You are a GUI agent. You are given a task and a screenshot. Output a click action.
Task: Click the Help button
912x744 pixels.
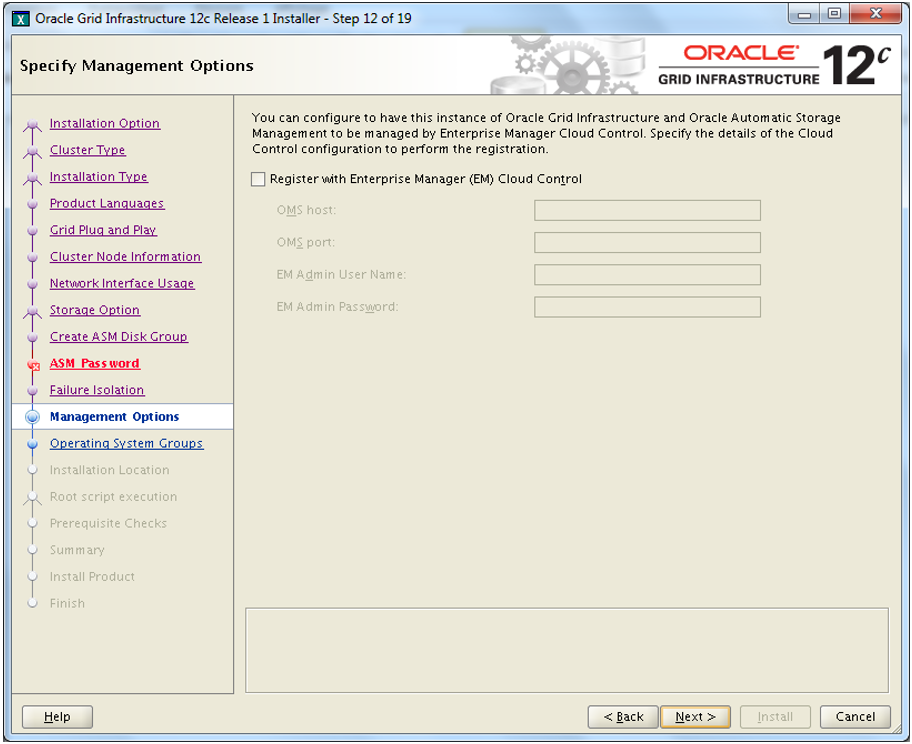[x=57, y=717]
